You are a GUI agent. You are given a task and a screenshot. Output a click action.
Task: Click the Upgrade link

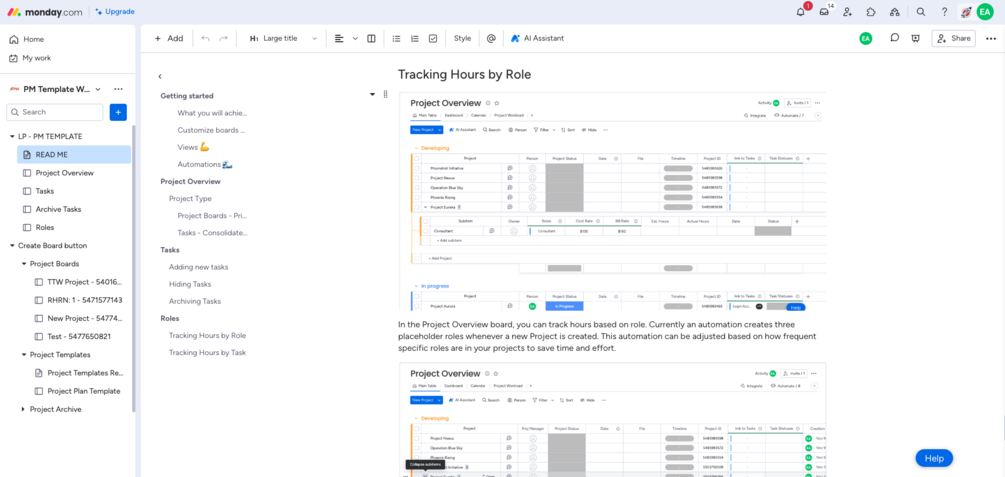(115, 12)
